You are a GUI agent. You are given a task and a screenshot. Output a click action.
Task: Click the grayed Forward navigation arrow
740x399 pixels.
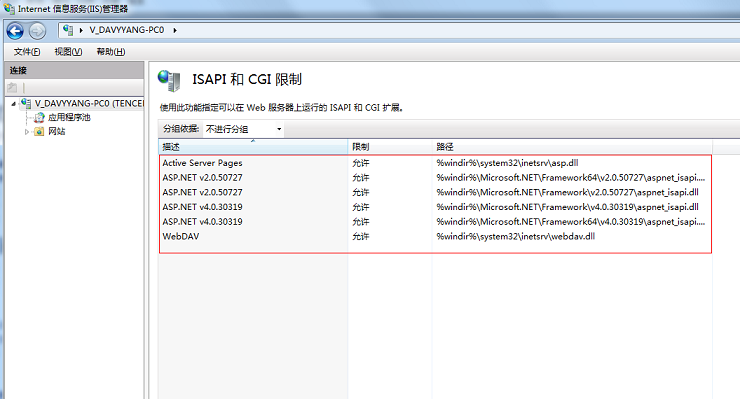coord(37,31)
